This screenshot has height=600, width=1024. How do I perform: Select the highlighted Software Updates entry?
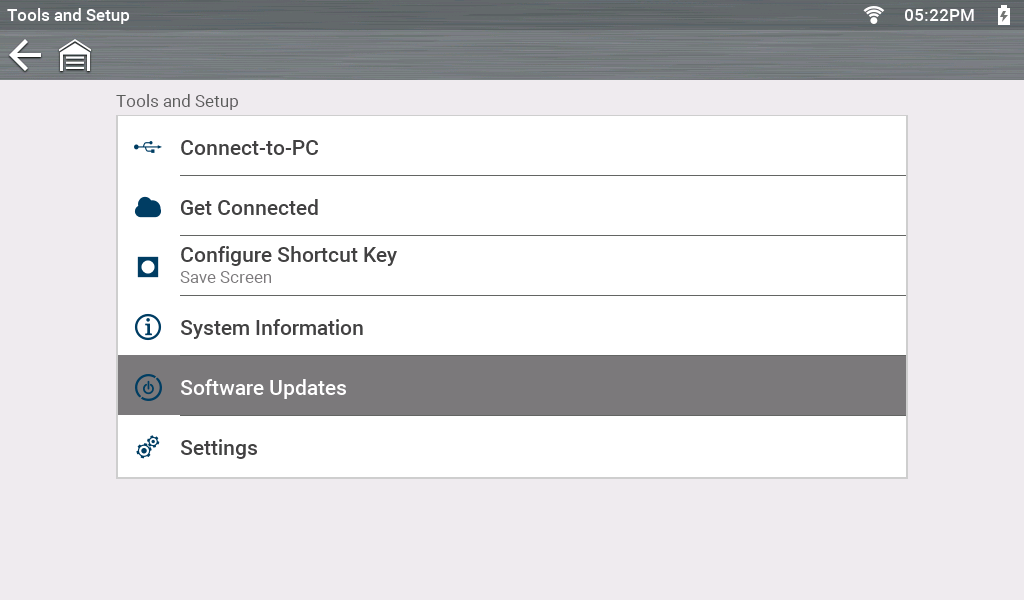pos(263,388)
